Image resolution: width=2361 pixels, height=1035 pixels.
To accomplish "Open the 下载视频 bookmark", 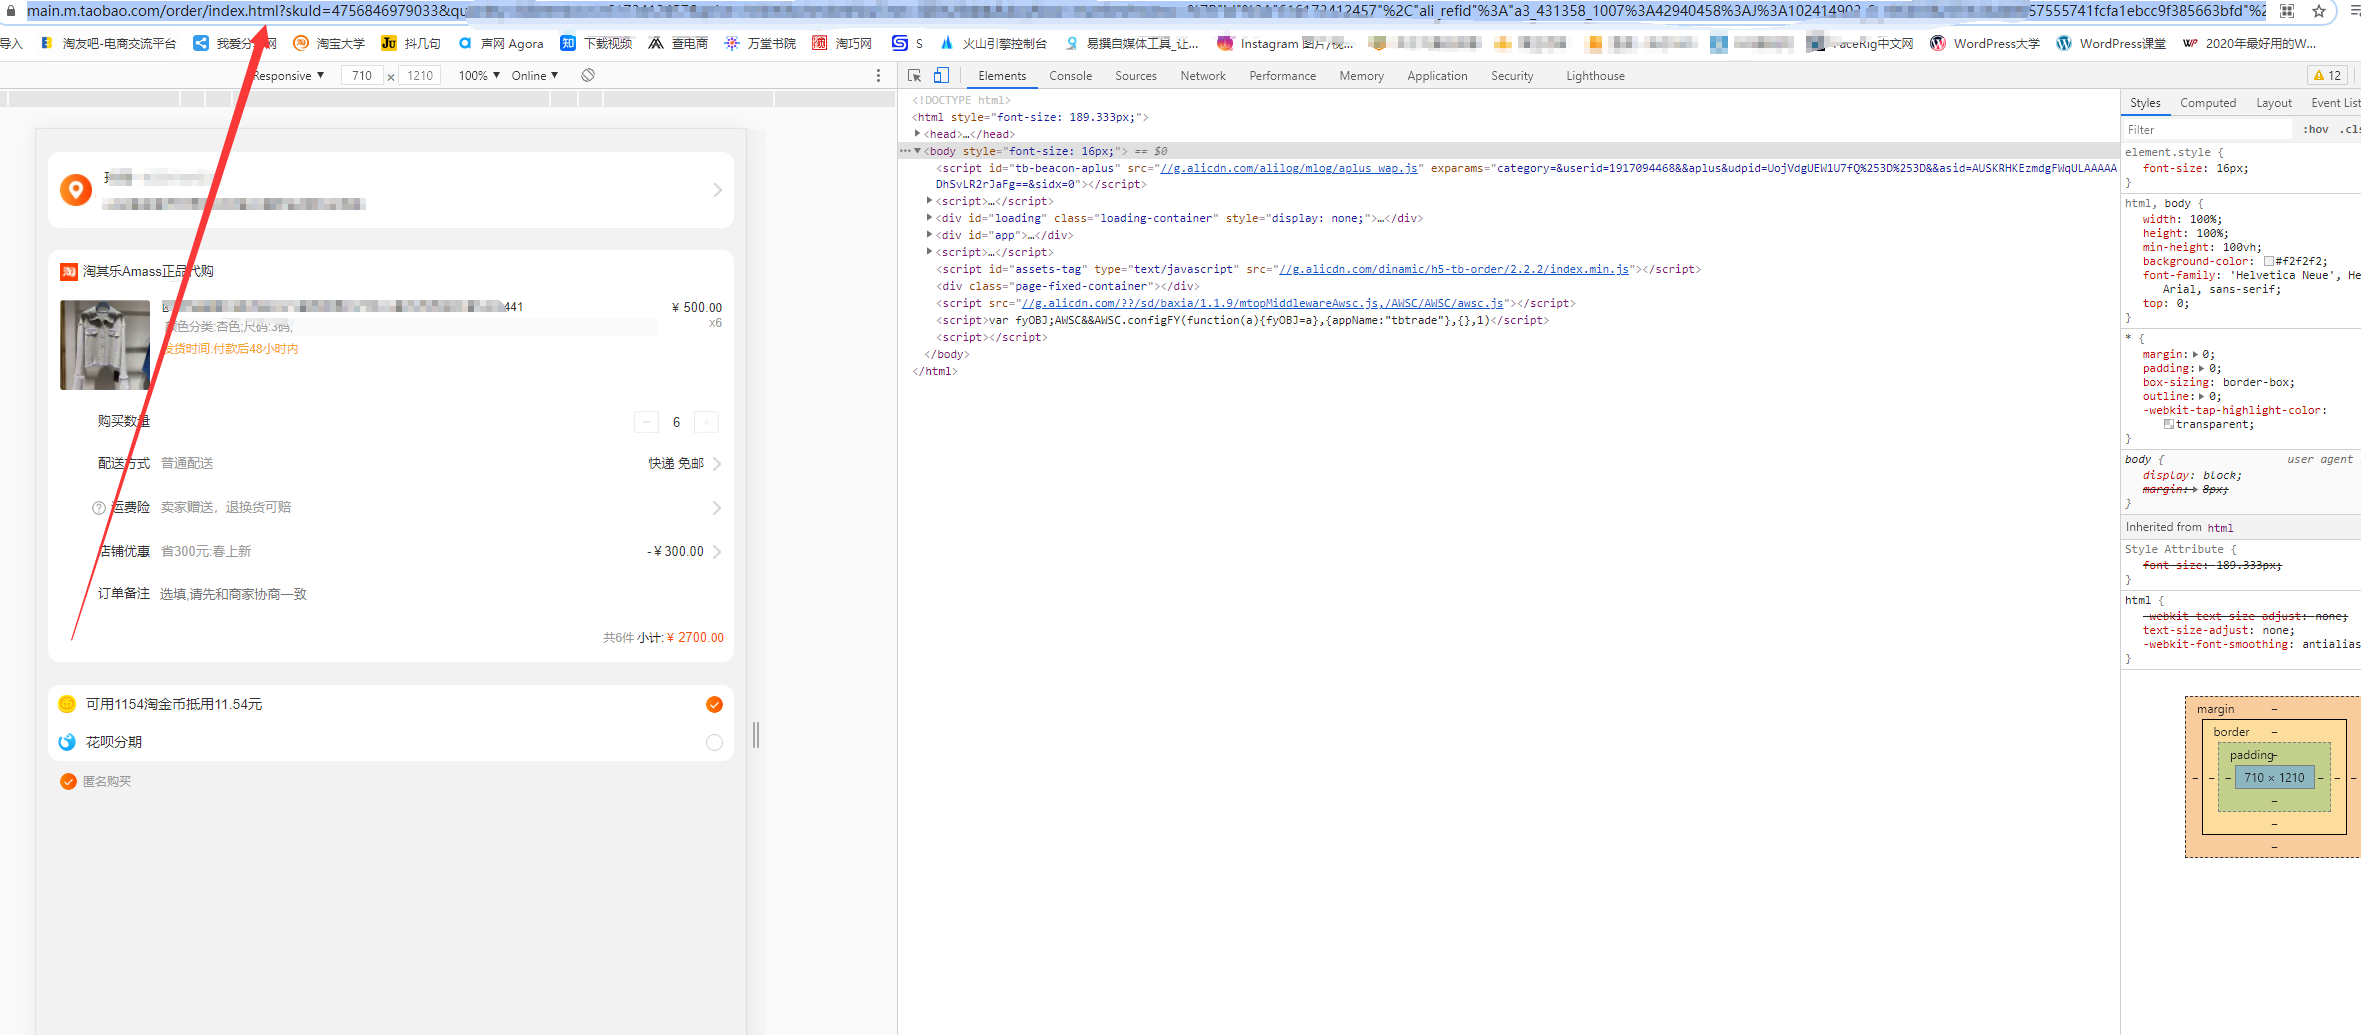I will tap(597, 44).
